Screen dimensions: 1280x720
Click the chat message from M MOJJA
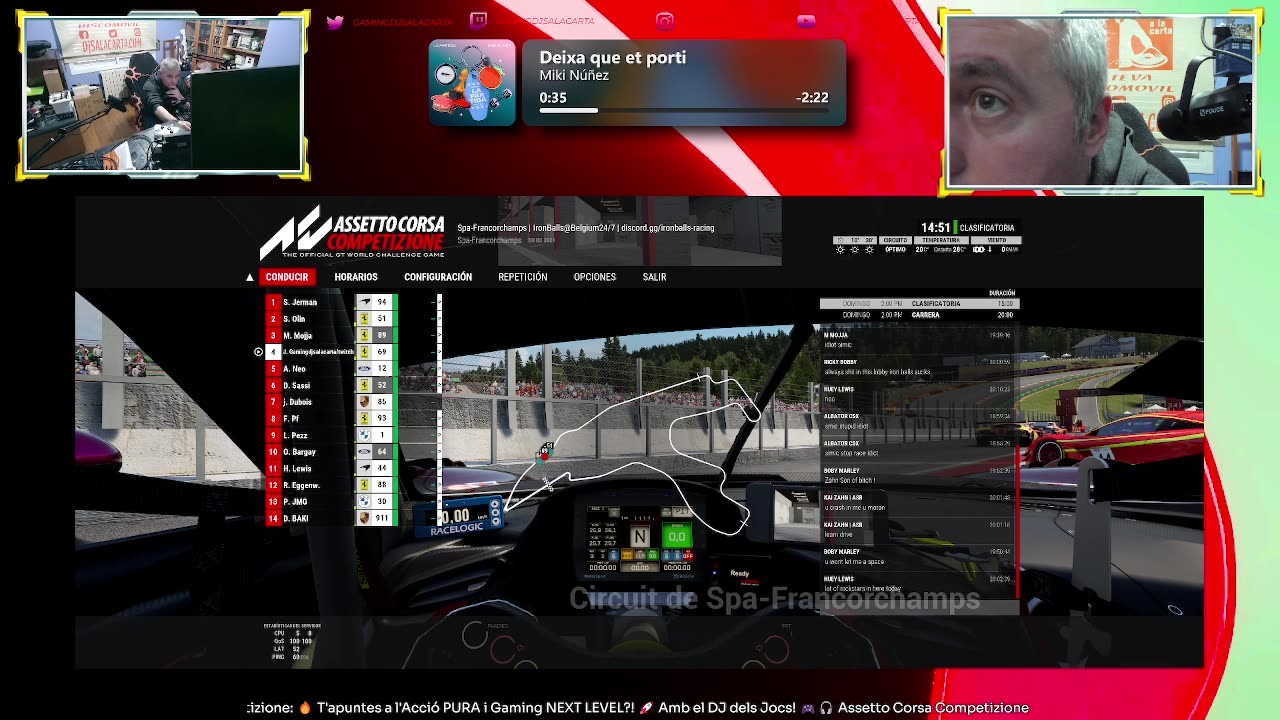(x=916, y=340)
